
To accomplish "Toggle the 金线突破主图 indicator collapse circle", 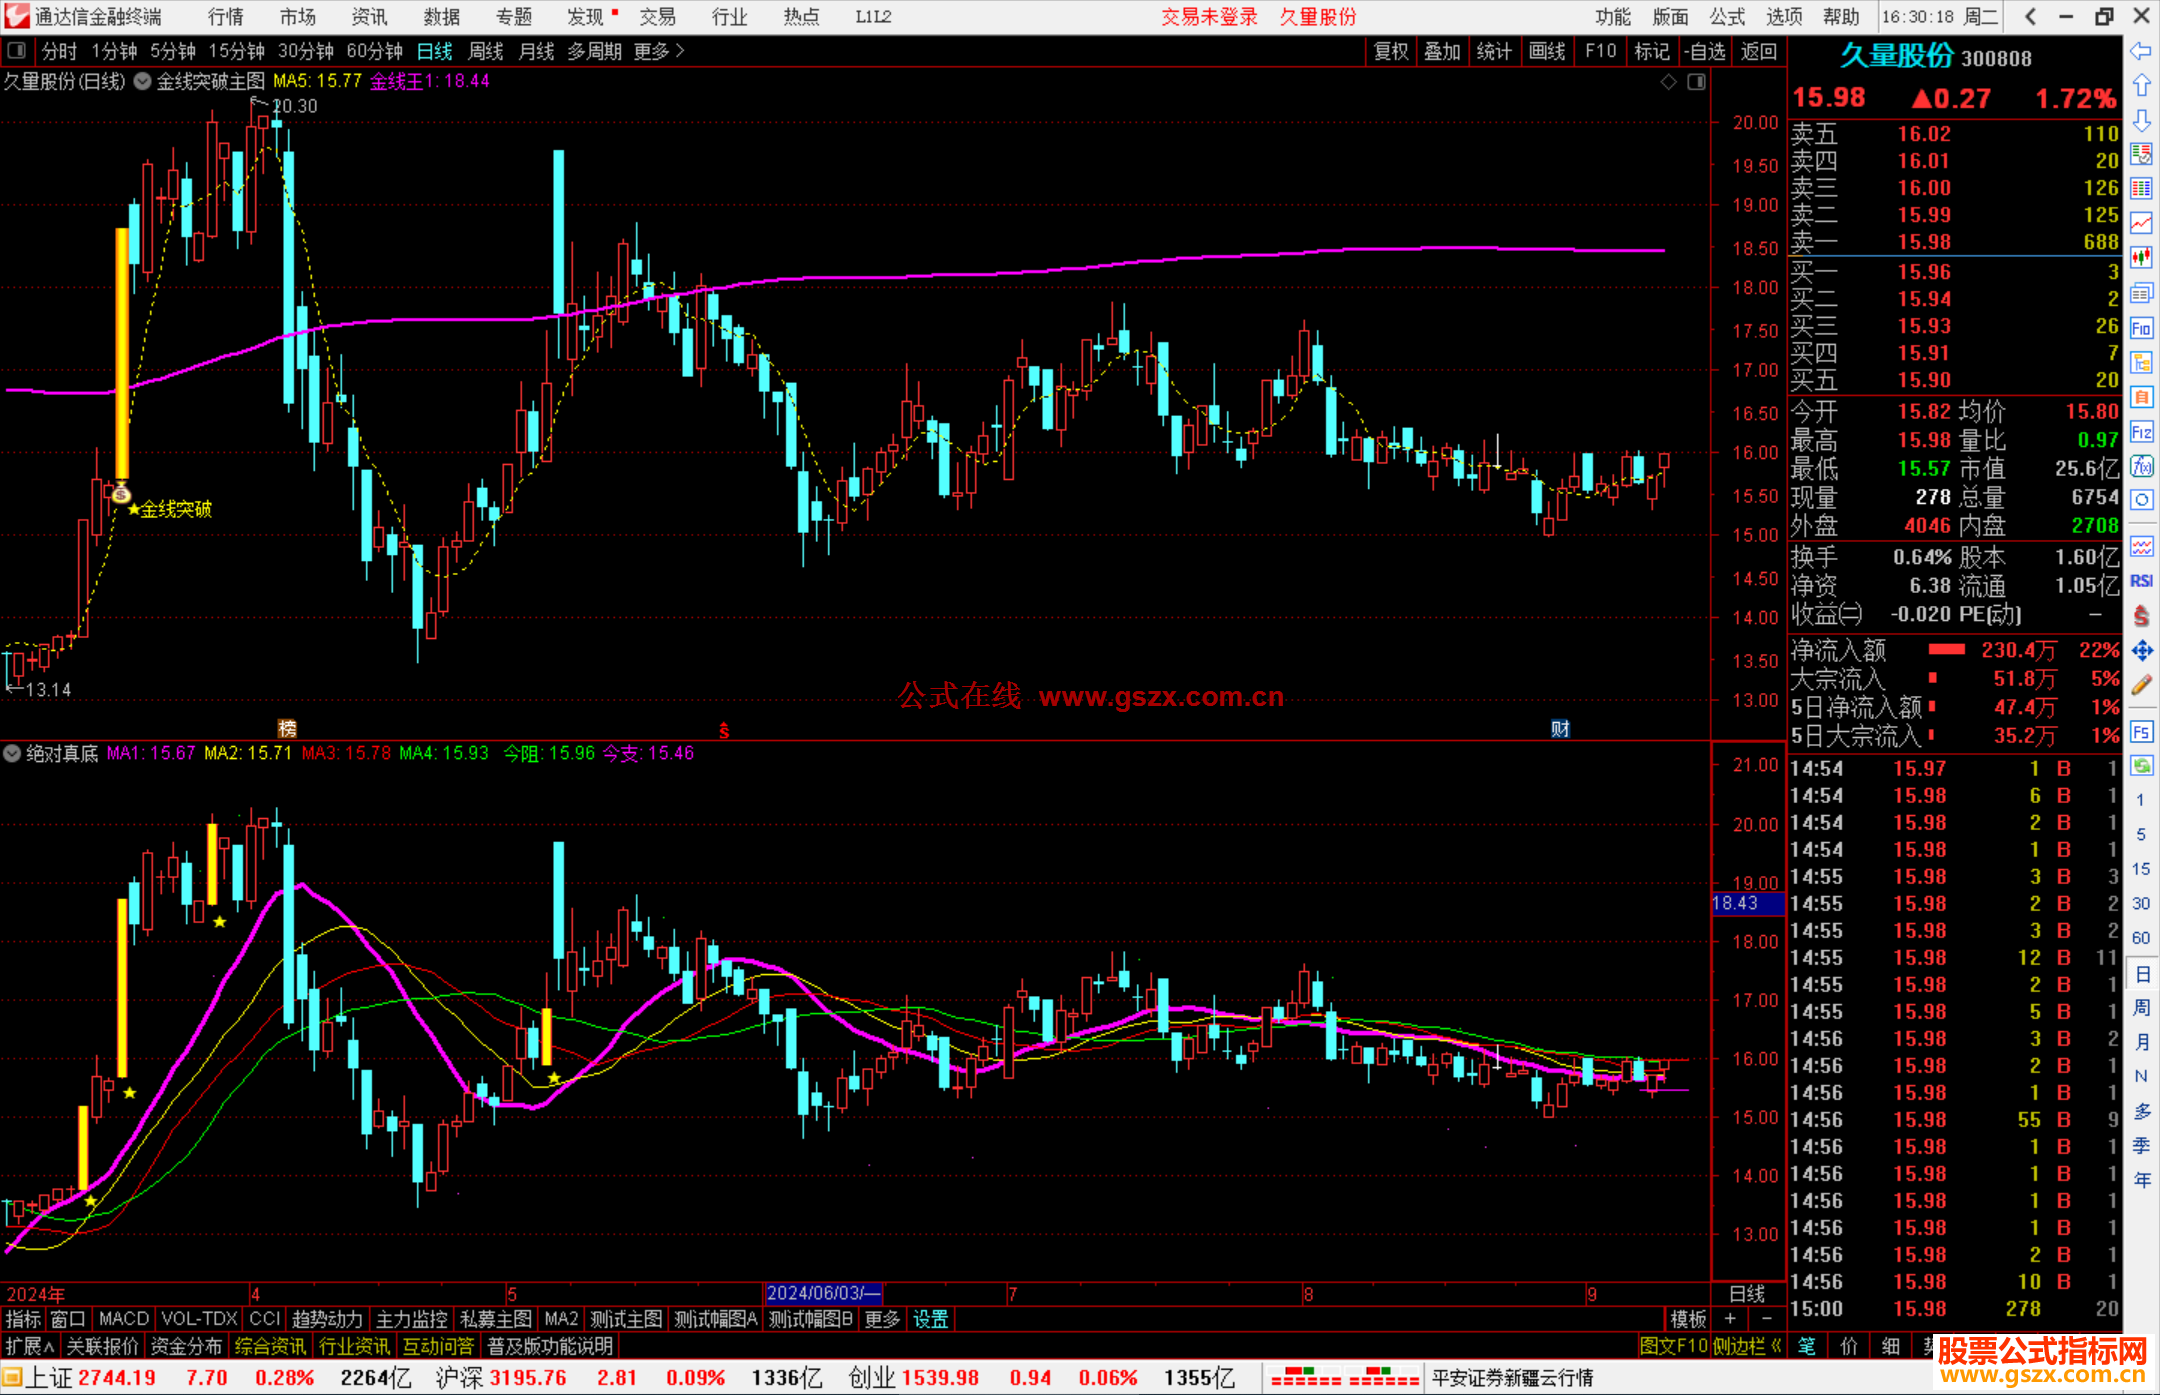I will click(143, 81).
